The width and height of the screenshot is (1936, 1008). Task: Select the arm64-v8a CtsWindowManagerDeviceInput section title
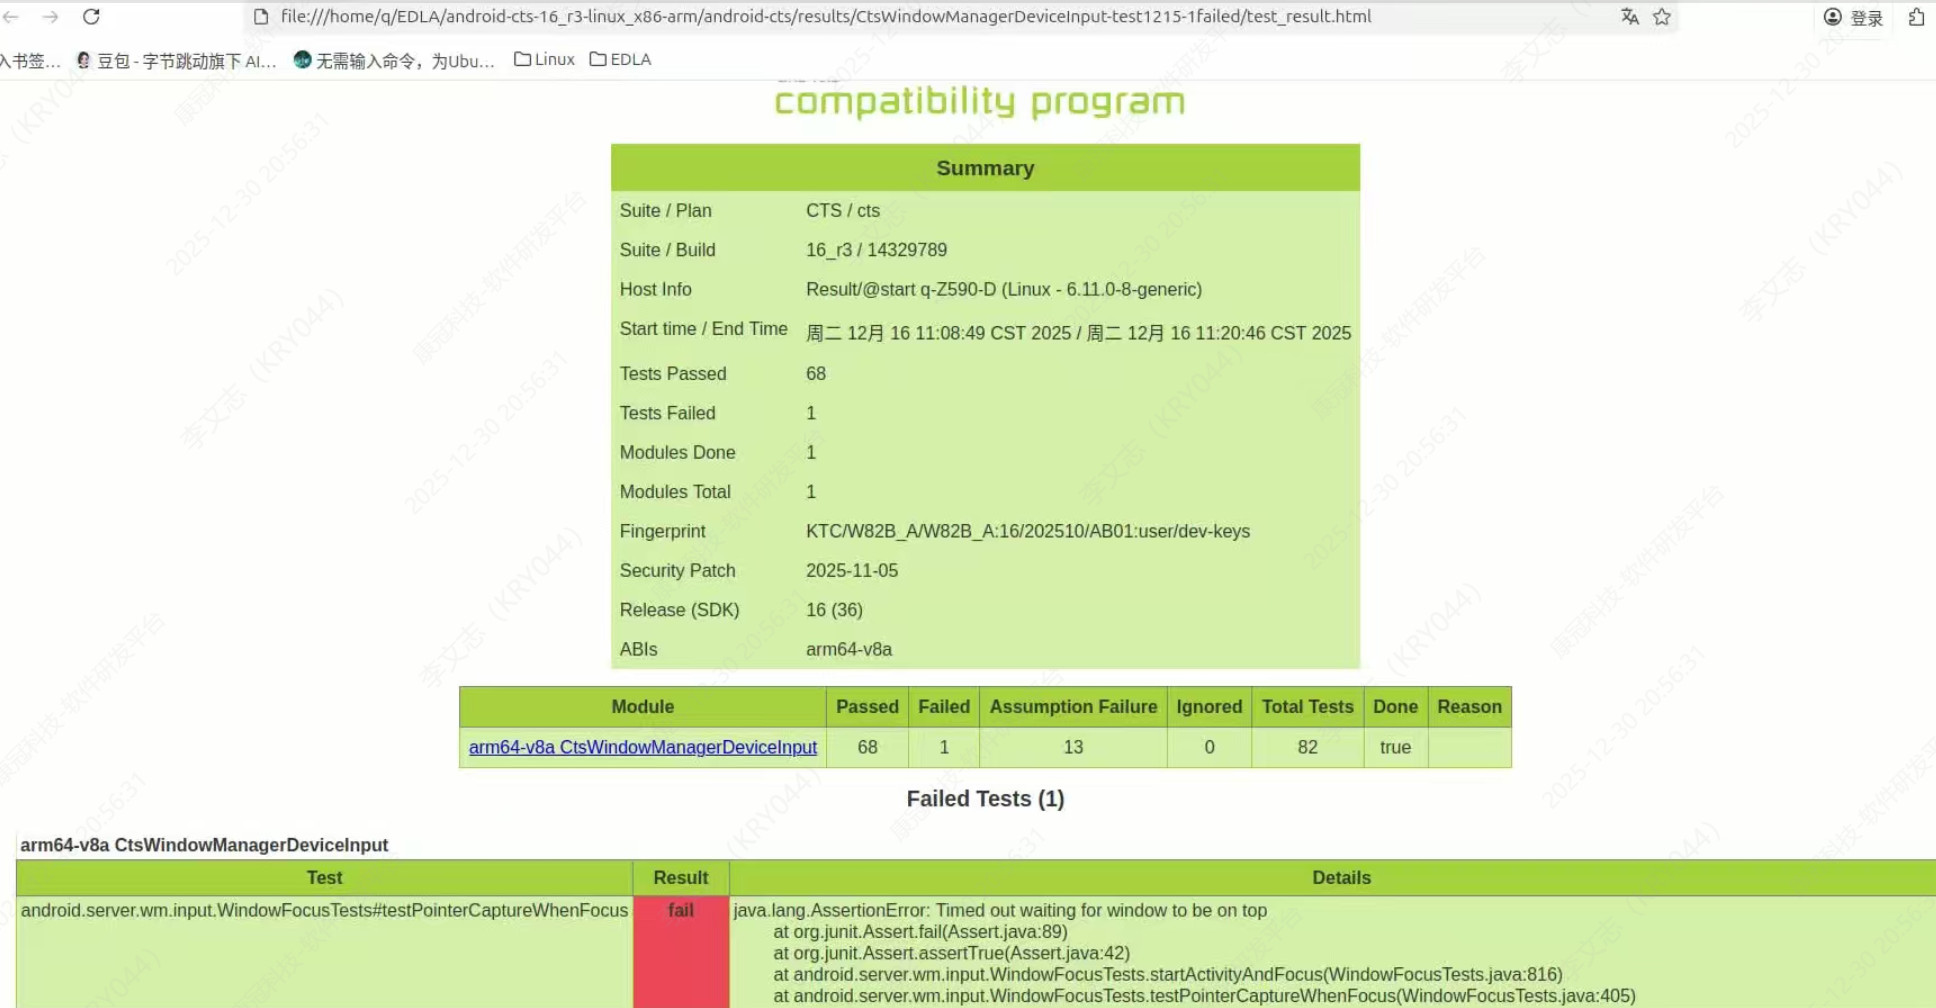click(204, 845)
